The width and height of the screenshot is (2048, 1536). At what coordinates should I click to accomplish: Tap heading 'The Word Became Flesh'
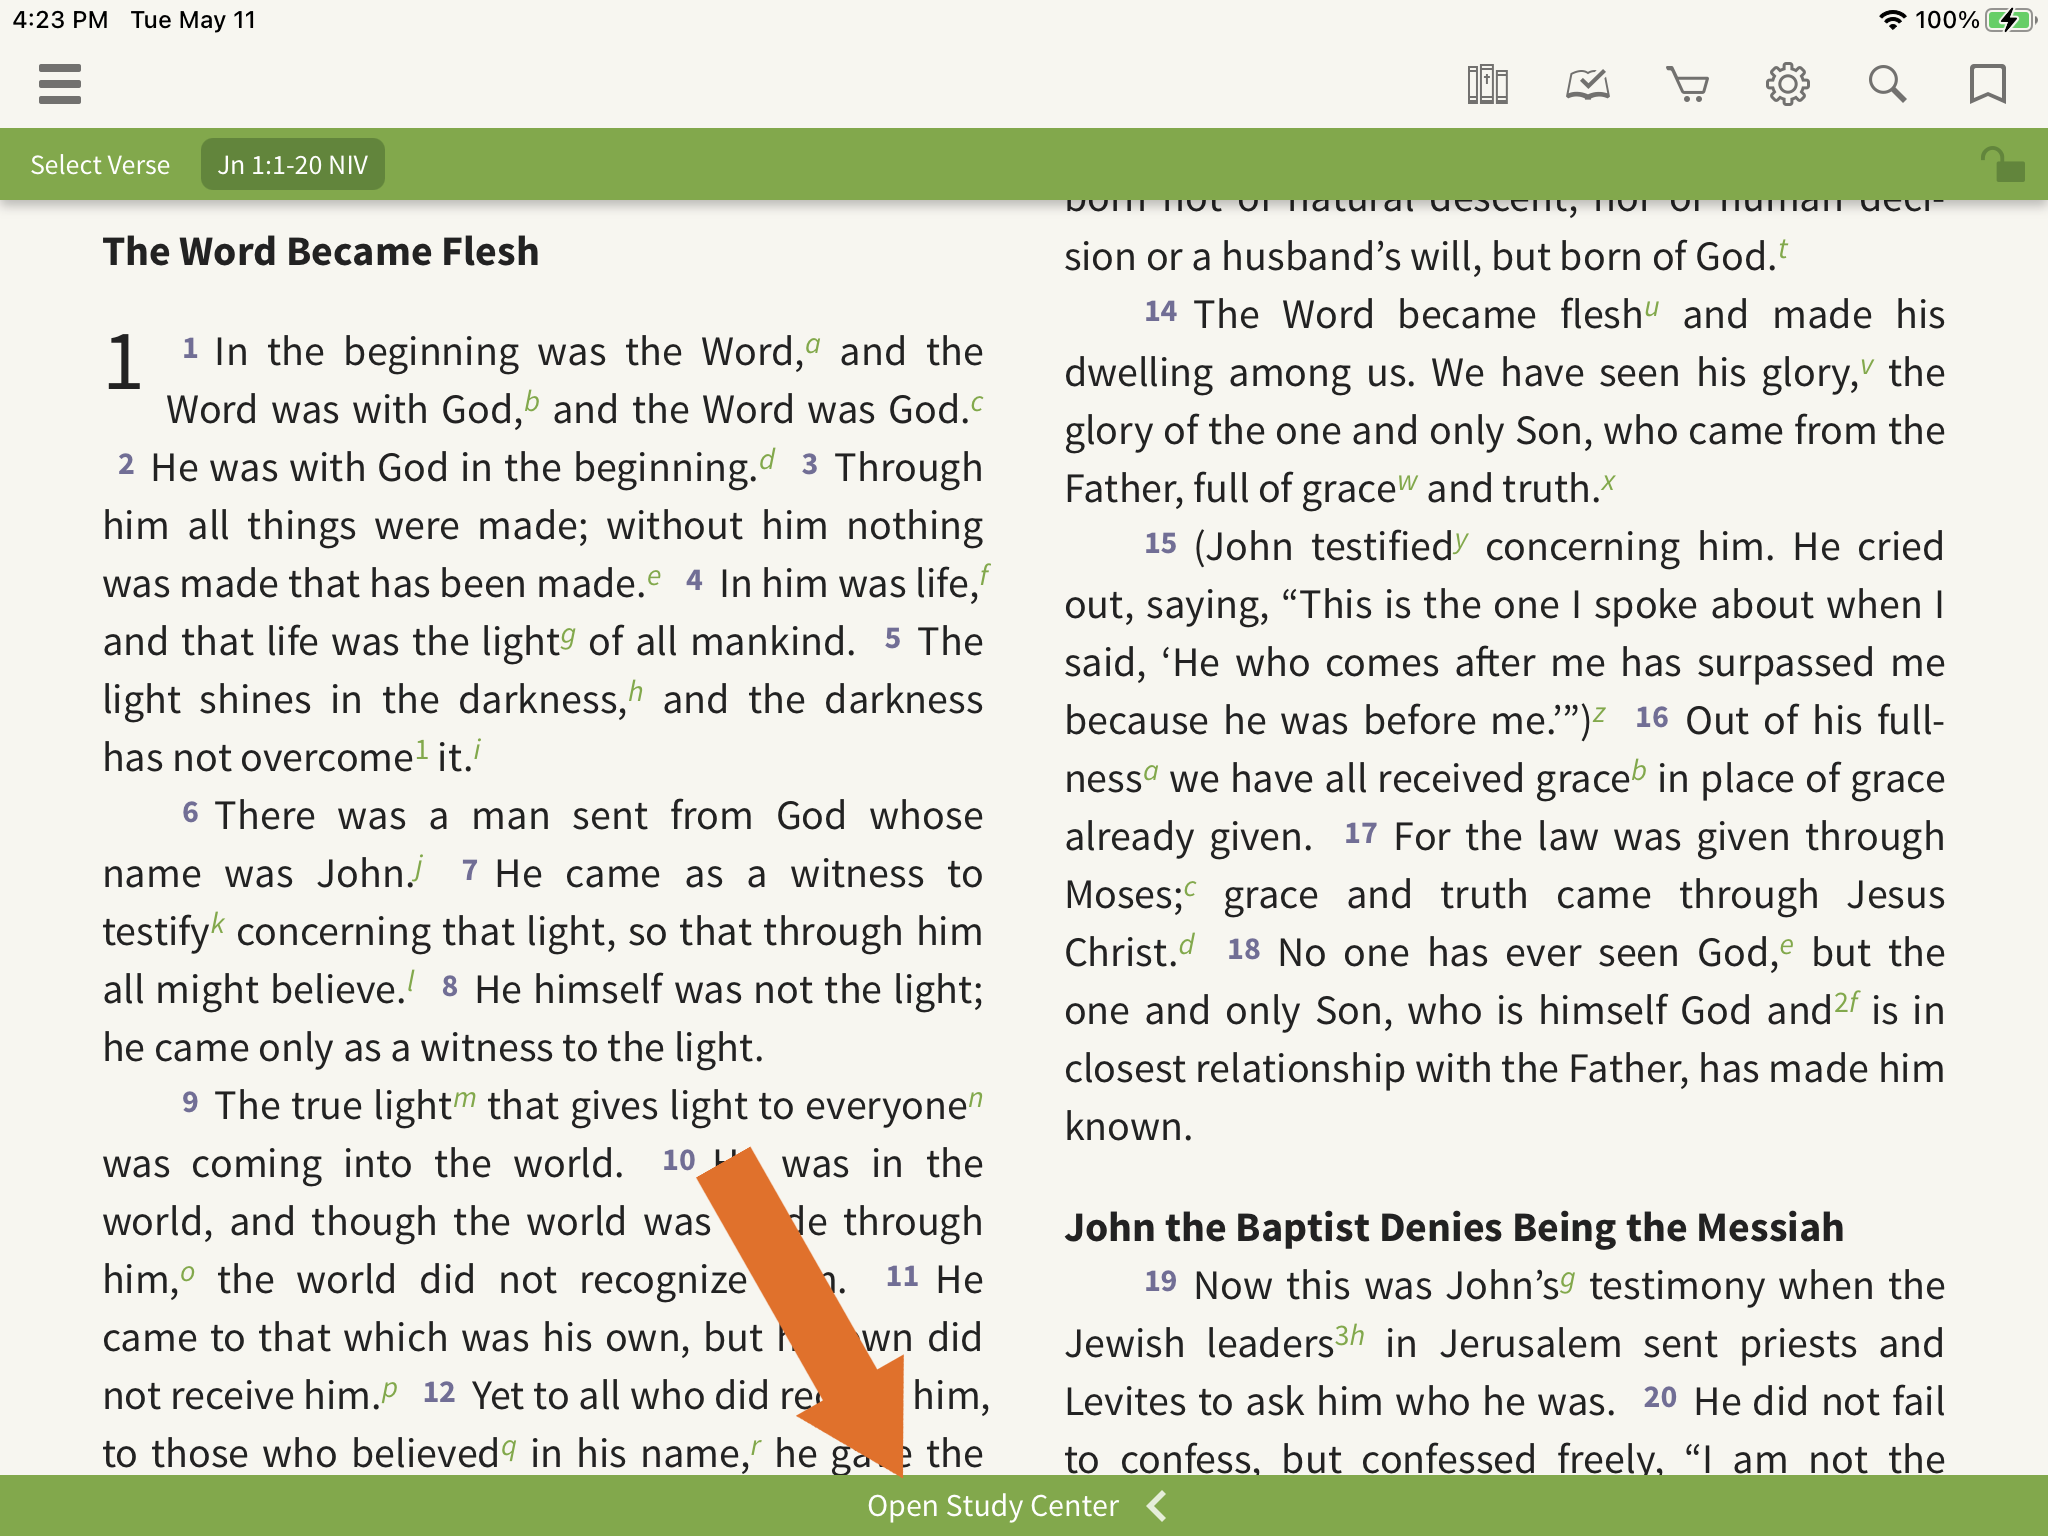pyautogui.click(x=321, y=251)
